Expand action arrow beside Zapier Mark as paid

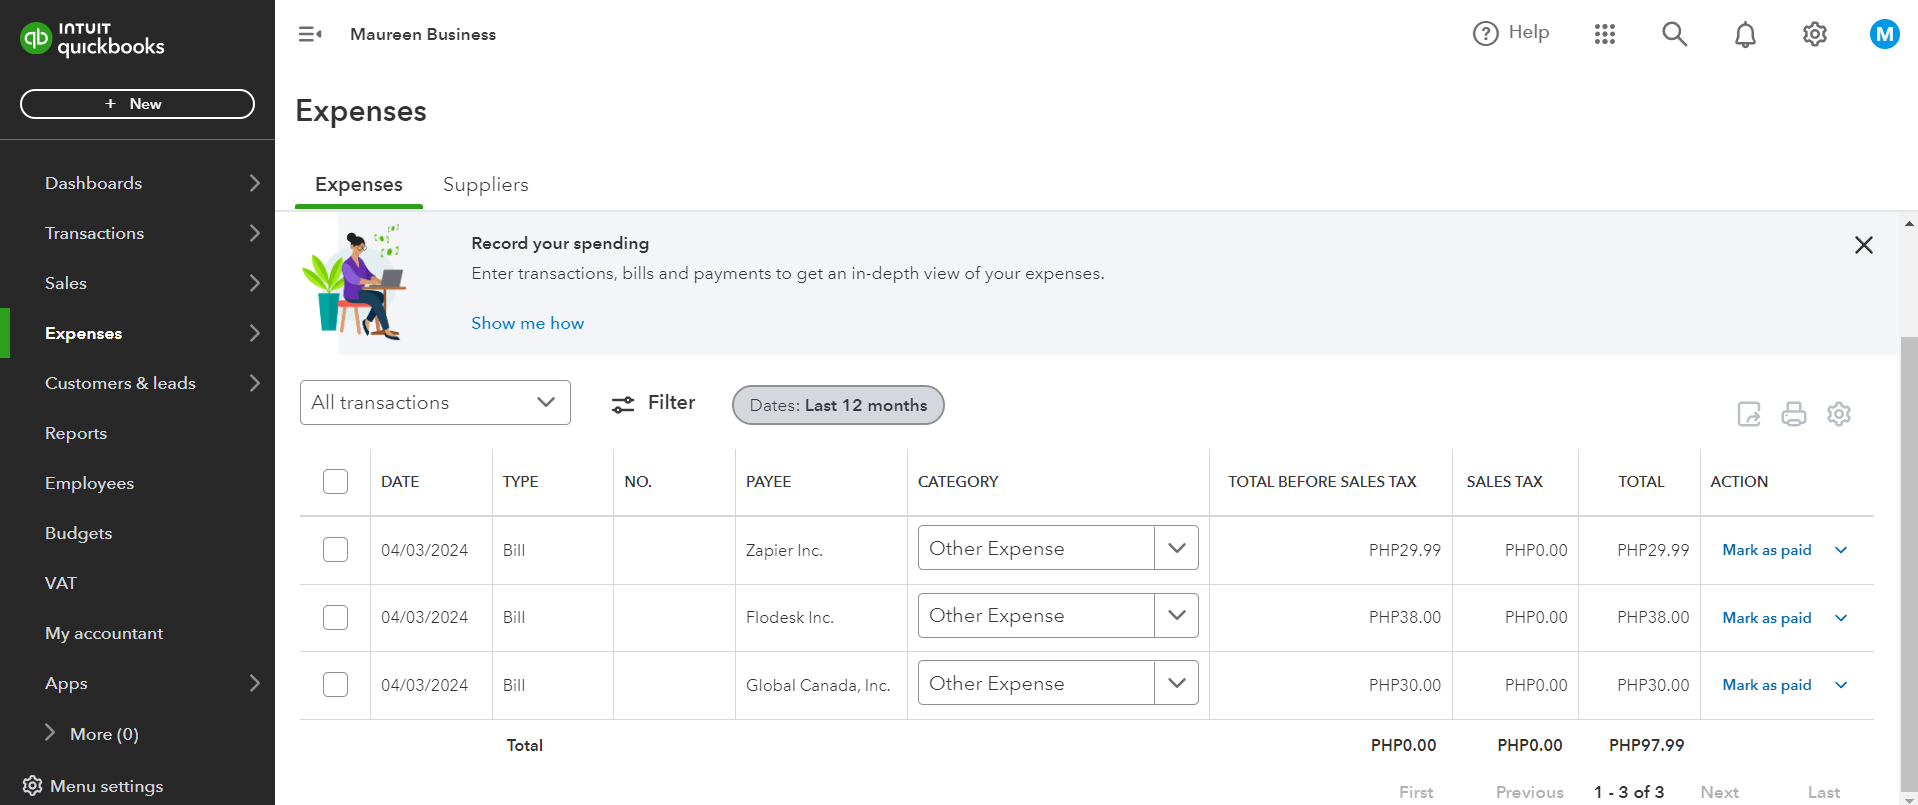pyautogui.click(x=1841, y=550)
